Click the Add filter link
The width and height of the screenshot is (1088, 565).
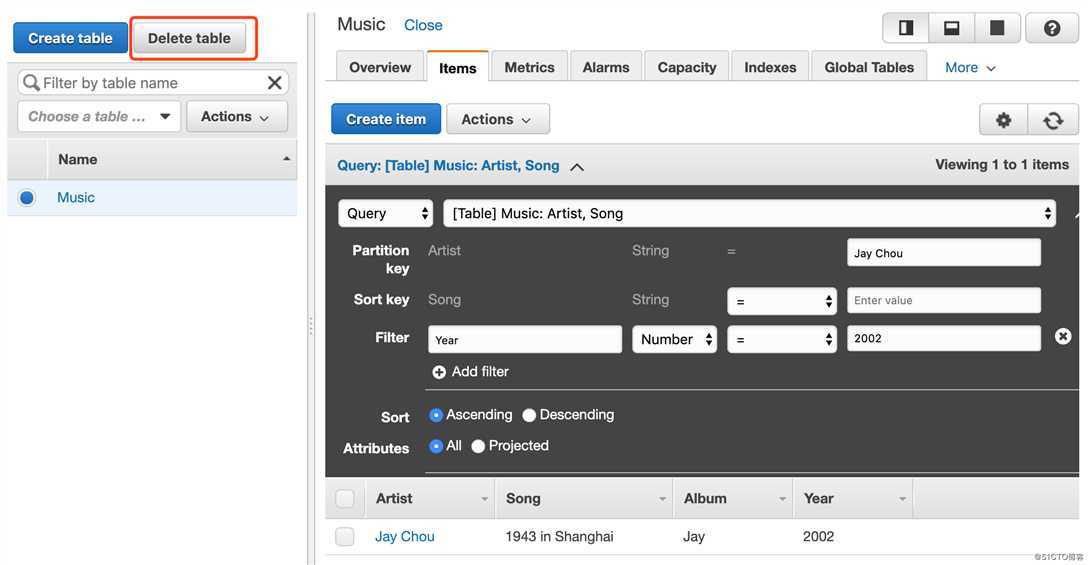pyautogui.click(x=480, y=372)
